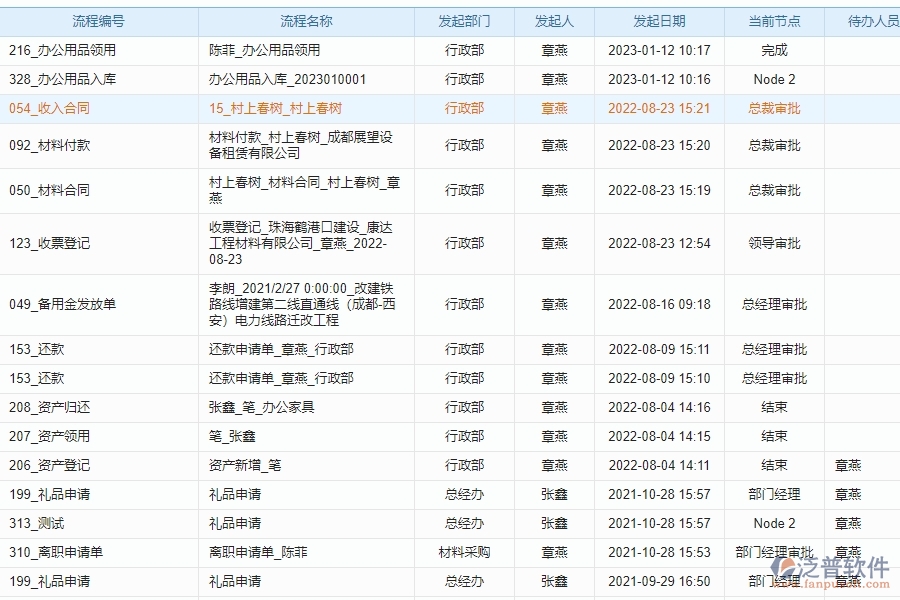Open flow 328_办公用品入库

[x=63, y=78]
